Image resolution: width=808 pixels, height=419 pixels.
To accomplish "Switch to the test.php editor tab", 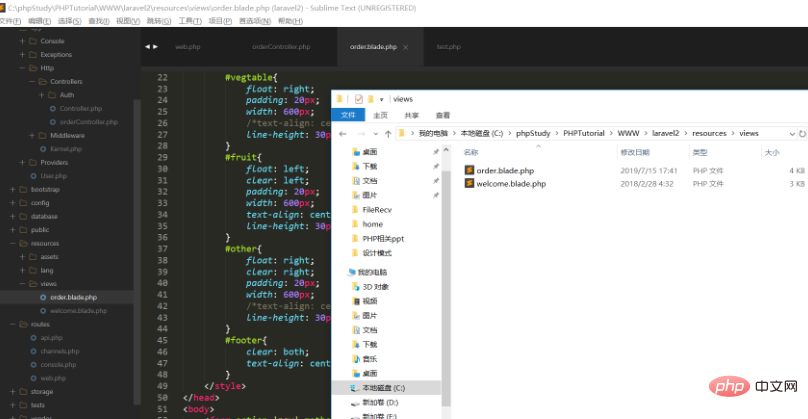I will click(449, 47).
